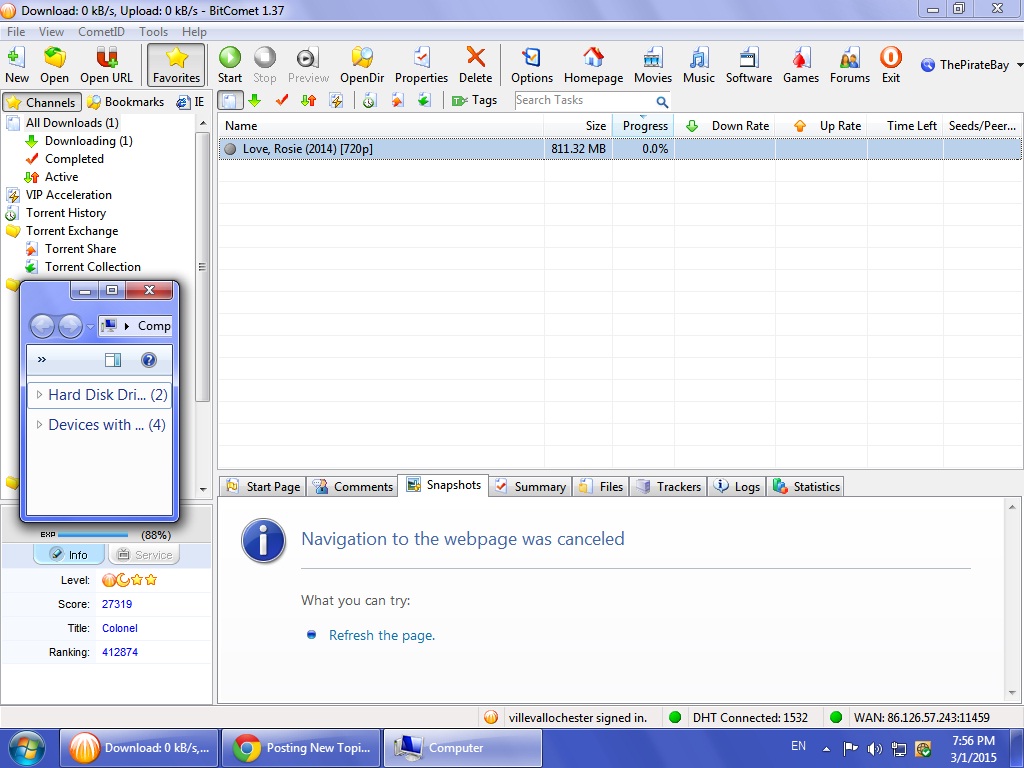Select VIP Acceleration in the sidebar
The height and width of the screenshot is (768, 1024).
pyautogui.click(x=69, y=195)
